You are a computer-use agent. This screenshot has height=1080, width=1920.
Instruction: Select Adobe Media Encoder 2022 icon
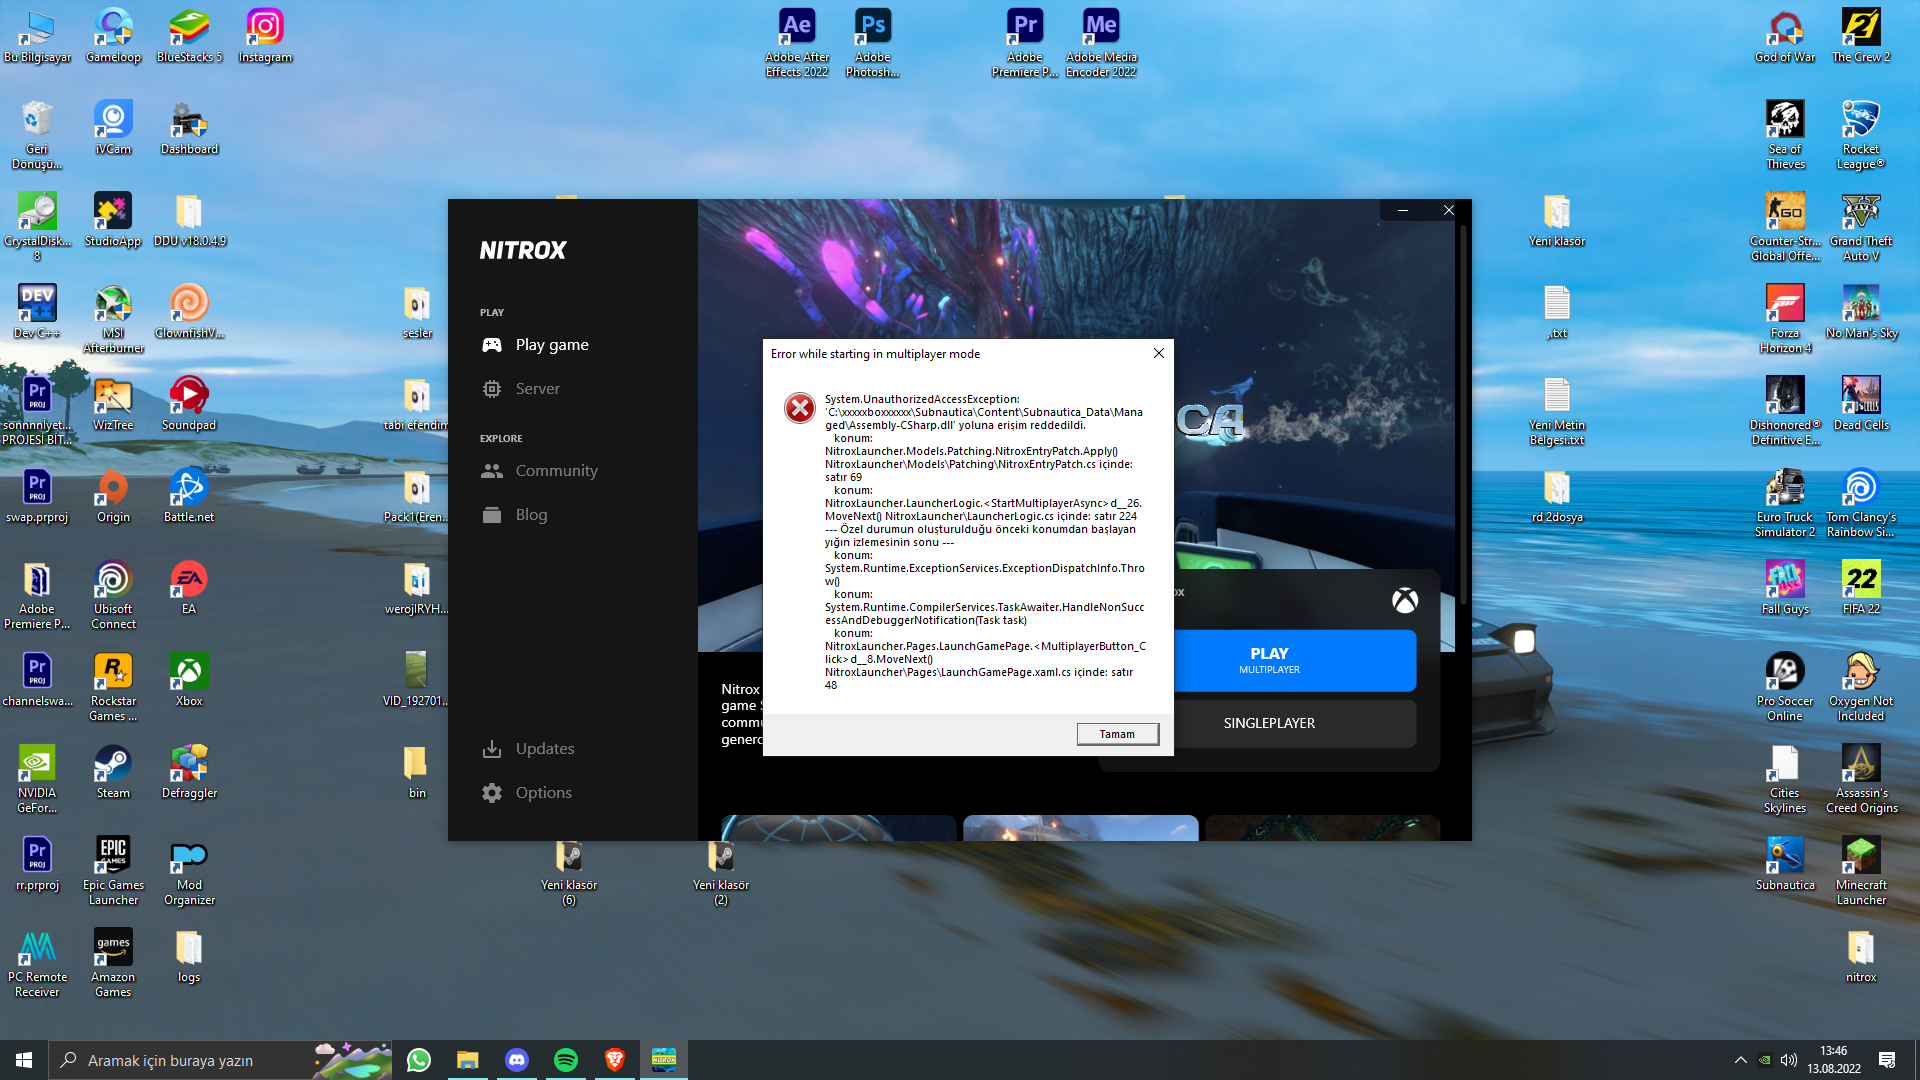click(x=1101, y=43)
